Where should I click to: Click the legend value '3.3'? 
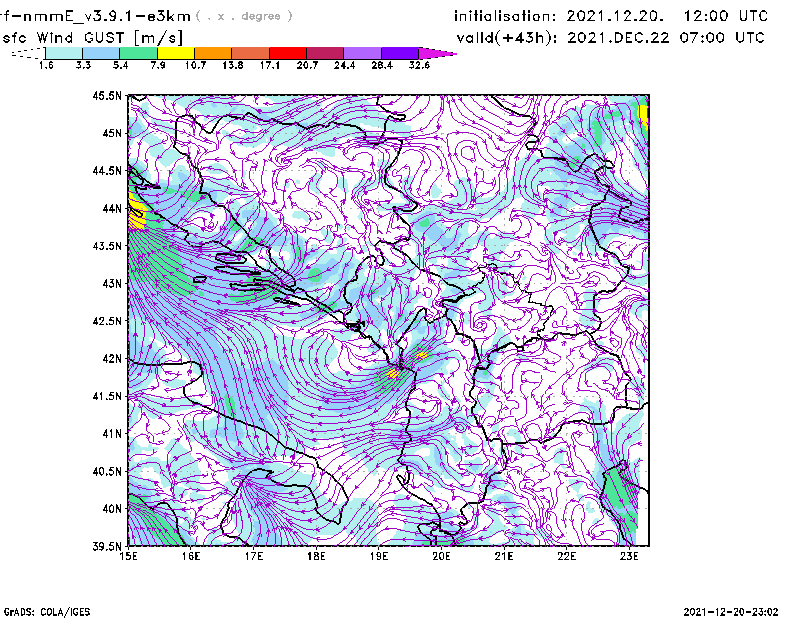coord(83,65)
